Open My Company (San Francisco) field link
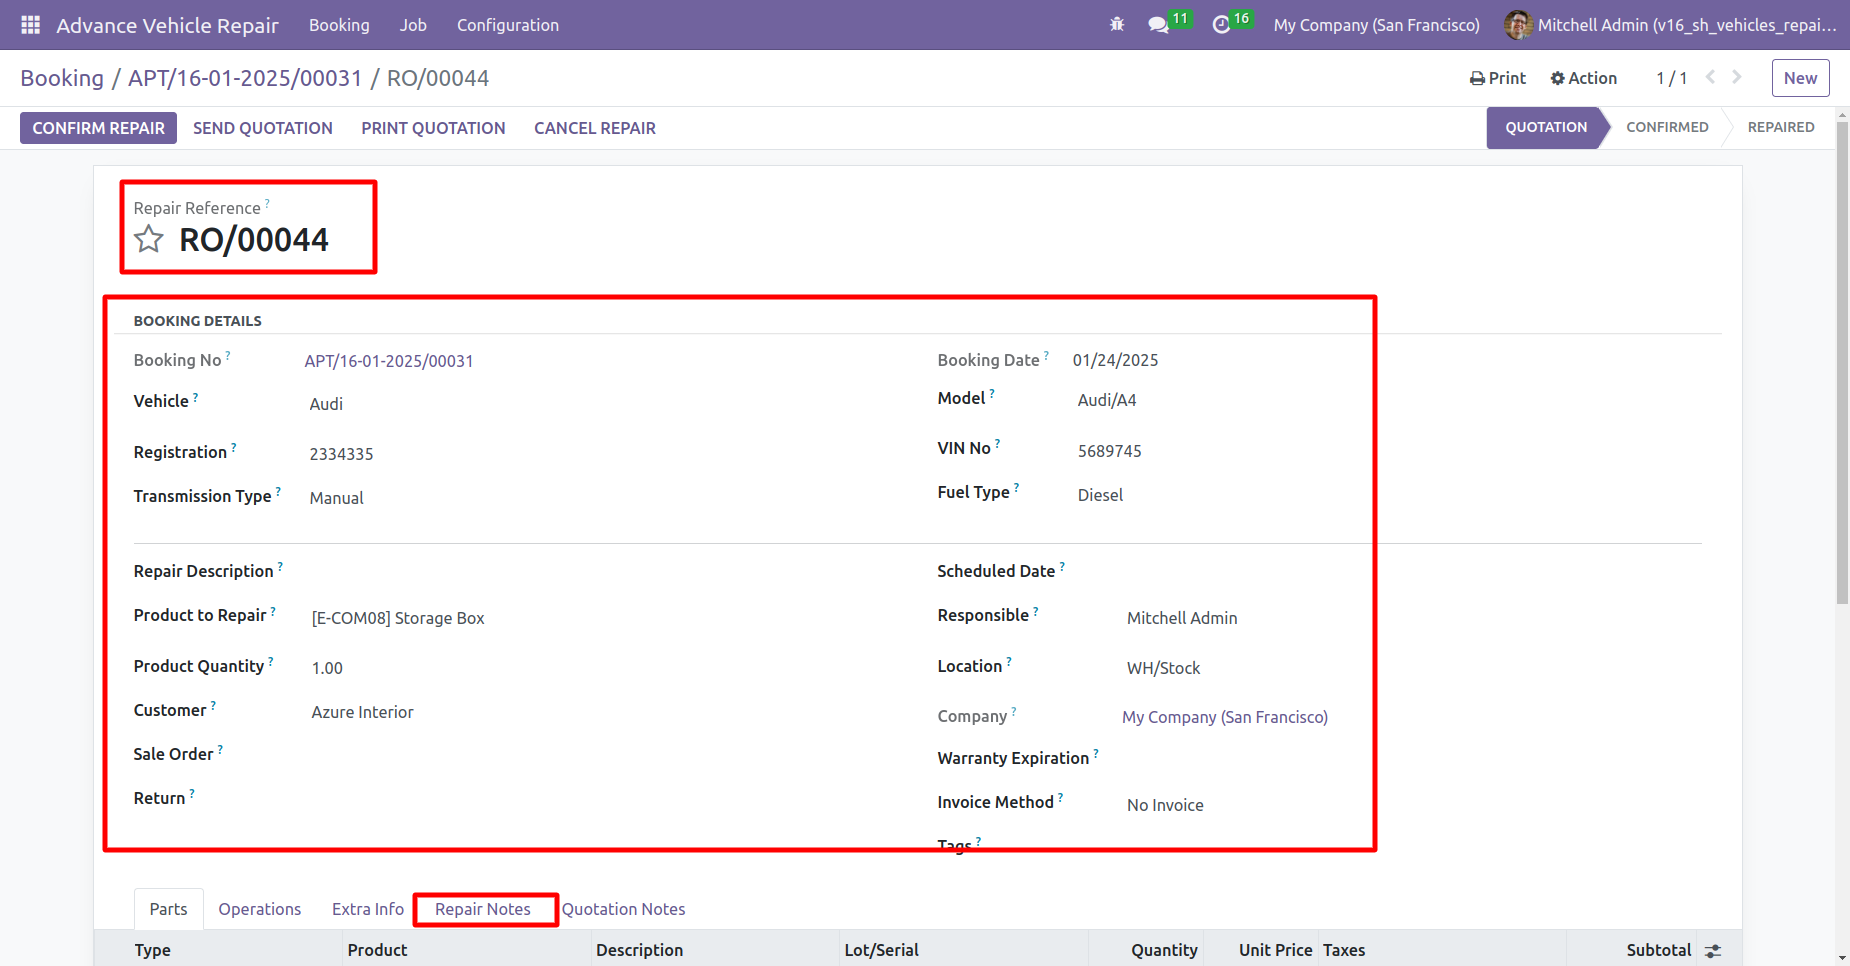Viewport: 1850px width, 966px height. point(1225,717)
